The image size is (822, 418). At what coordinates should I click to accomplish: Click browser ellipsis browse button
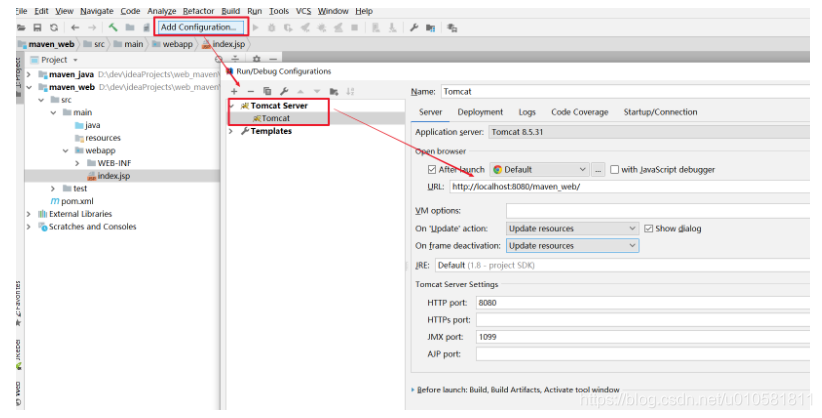[598, 169]
